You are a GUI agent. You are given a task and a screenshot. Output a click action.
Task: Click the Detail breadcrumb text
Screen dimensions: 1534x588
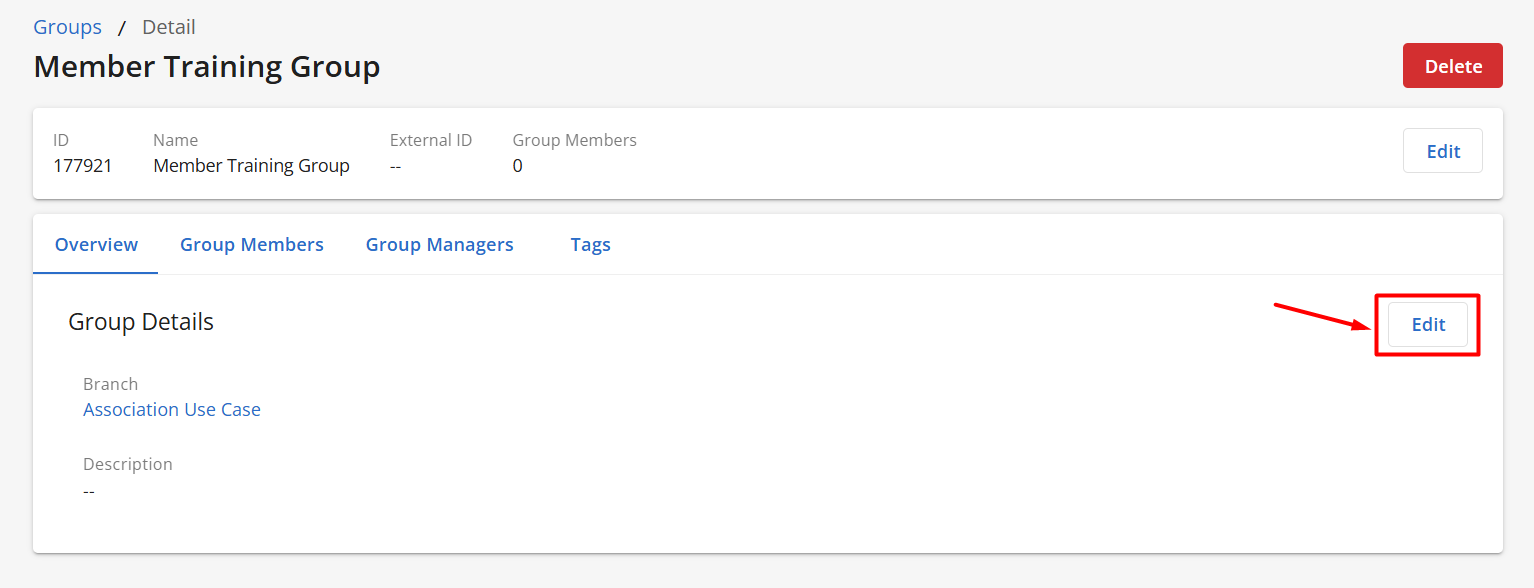169,27
